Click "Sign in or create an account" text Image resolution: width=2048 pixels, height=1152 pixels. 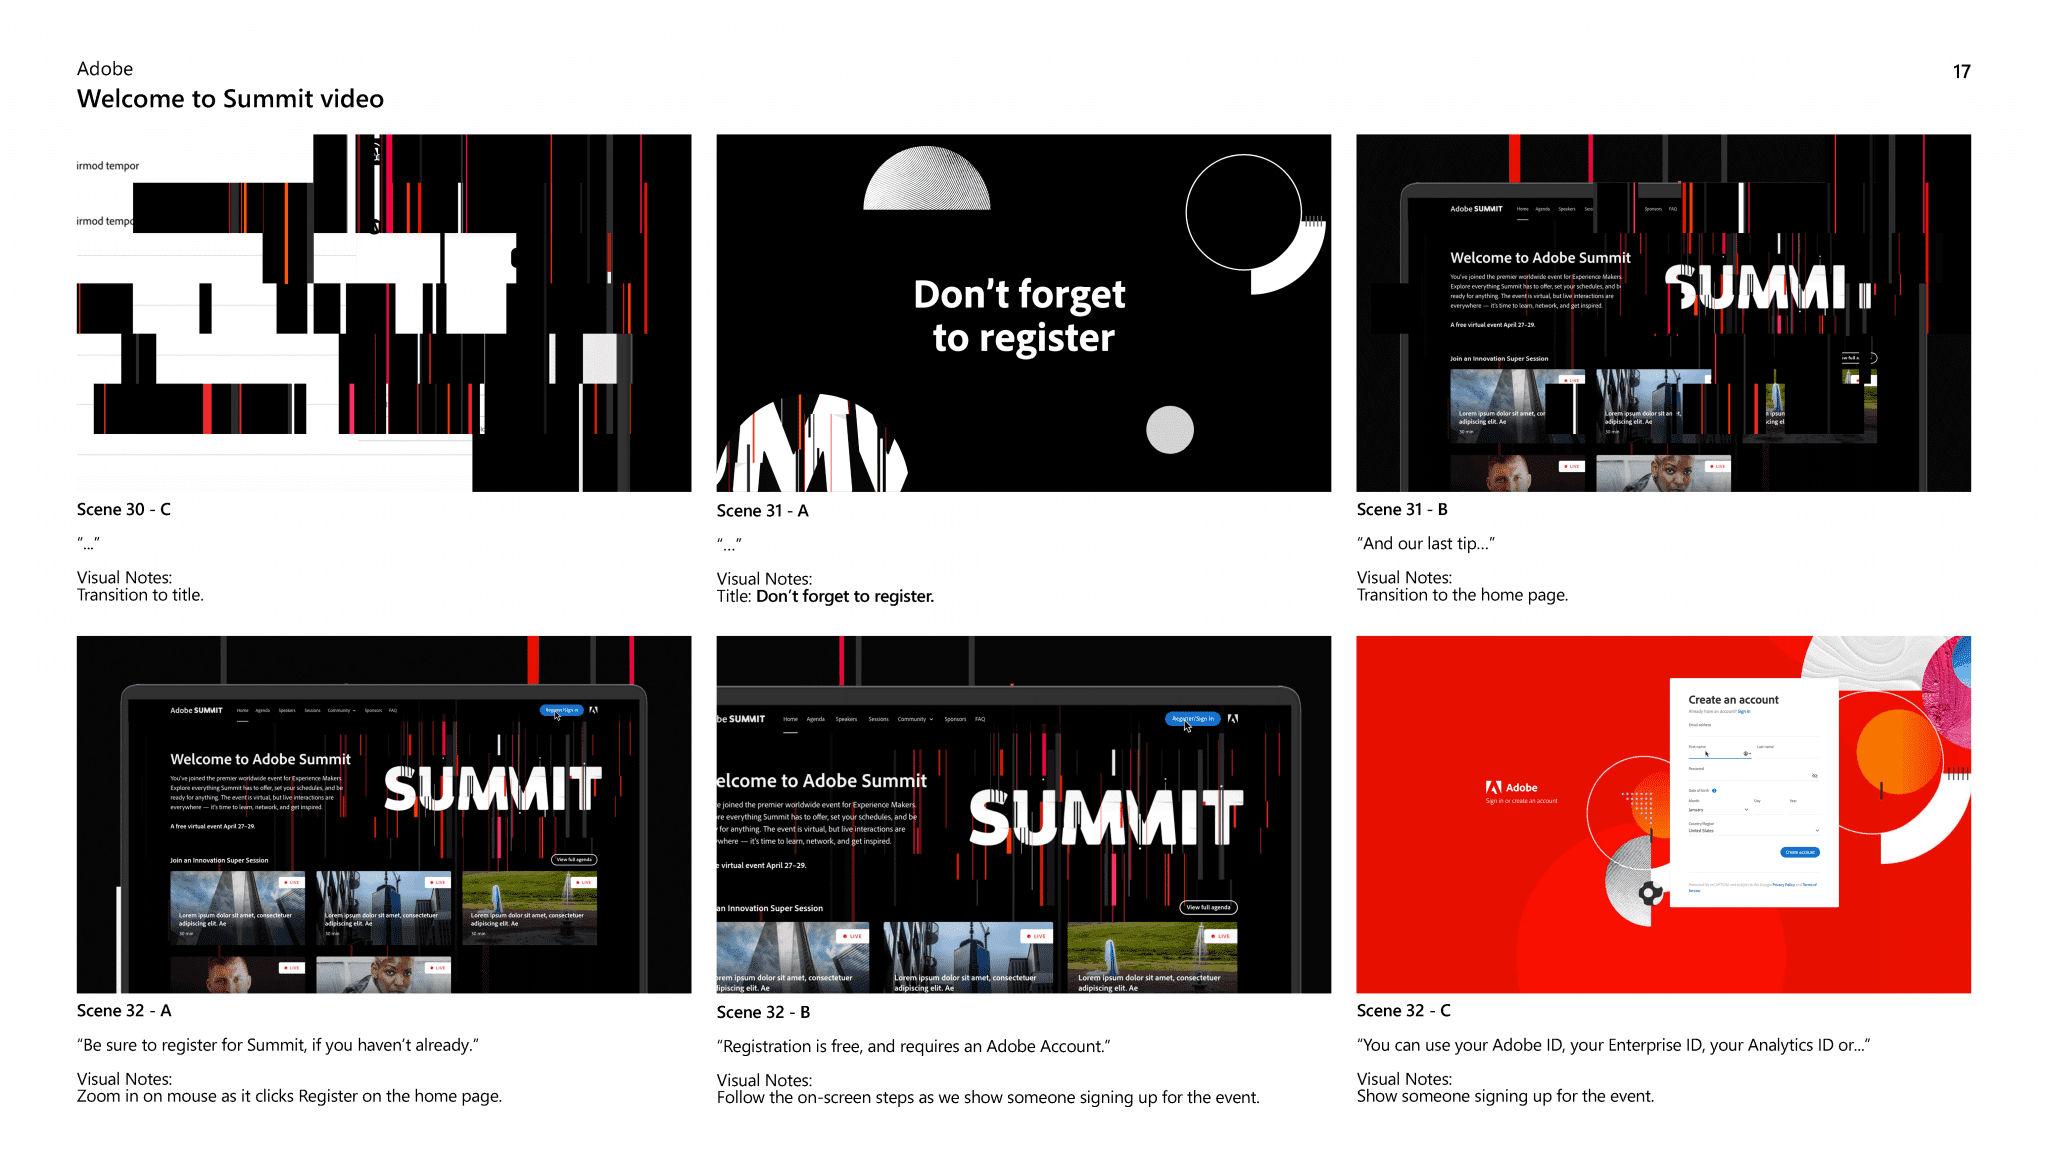coord(1521,801)
